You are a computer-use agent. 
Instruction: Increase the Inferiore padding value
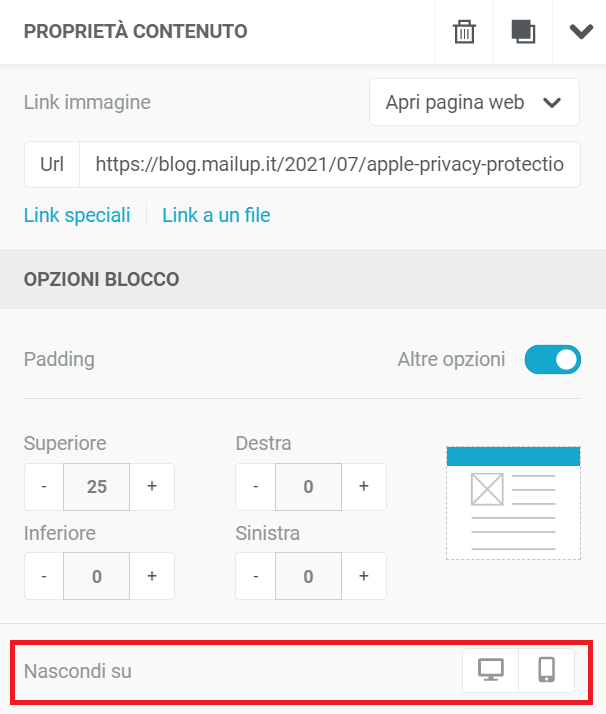(x=152, y=576)
